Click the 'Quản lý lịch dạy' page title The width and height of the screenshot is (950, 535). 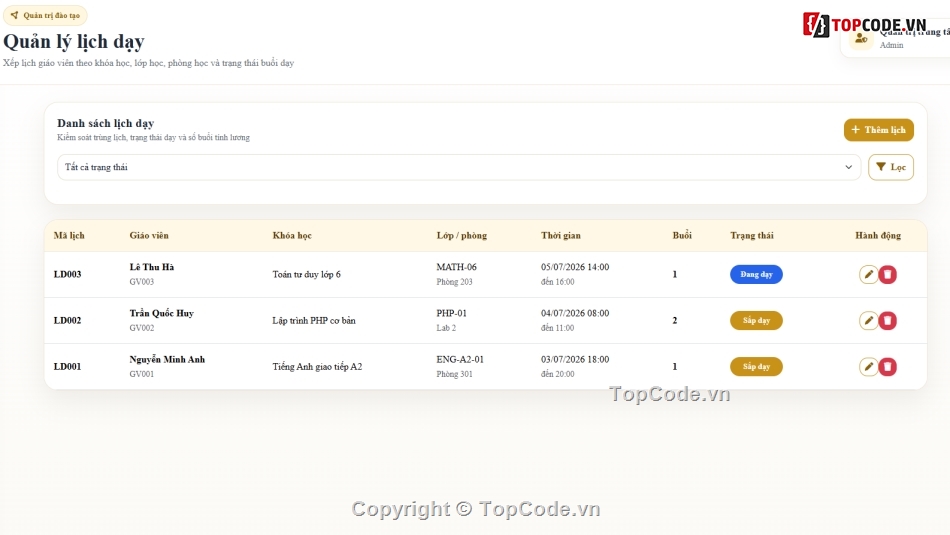click(74, 42)
